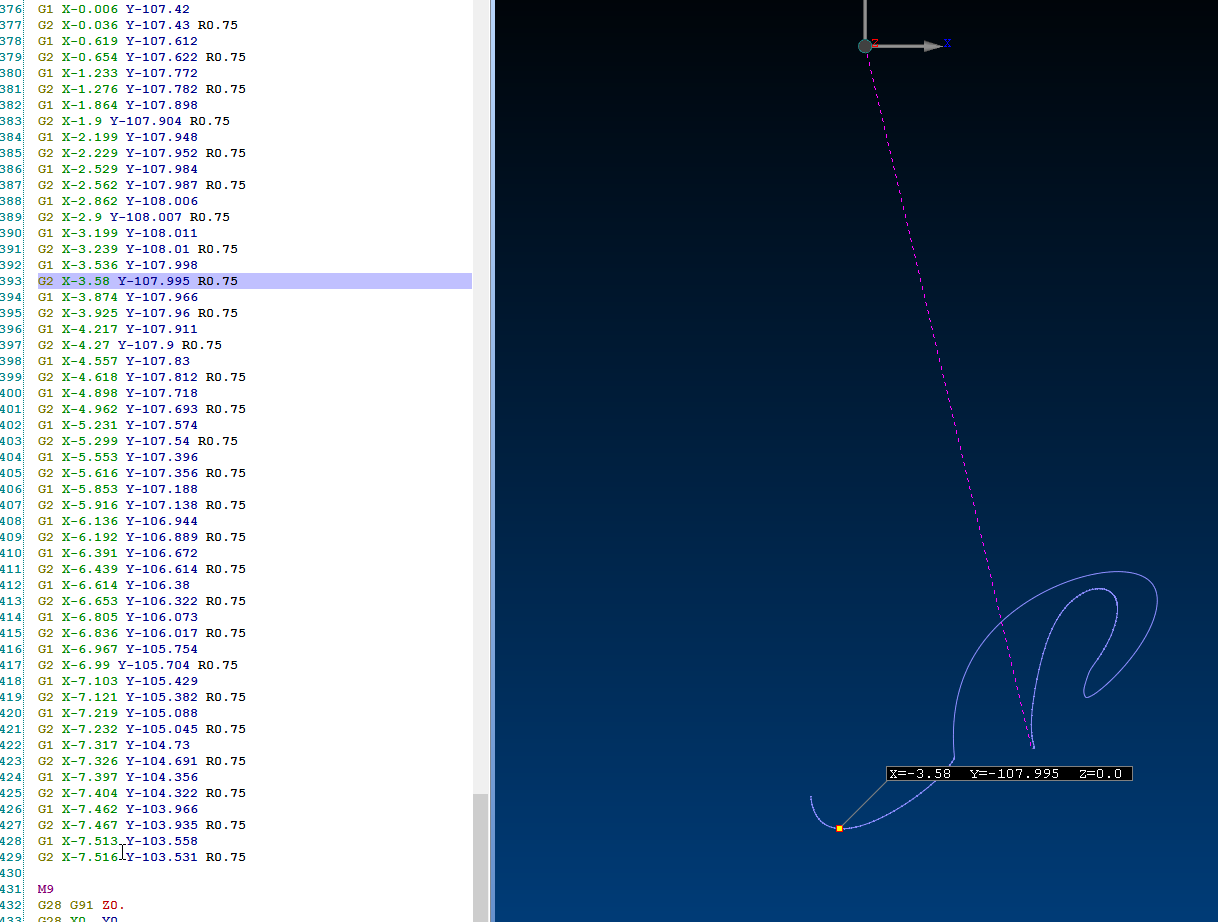Screen dimensions: 1218x922
Task: Click the origin point gizmo in the viewport
Action: [x=864, y=46]
